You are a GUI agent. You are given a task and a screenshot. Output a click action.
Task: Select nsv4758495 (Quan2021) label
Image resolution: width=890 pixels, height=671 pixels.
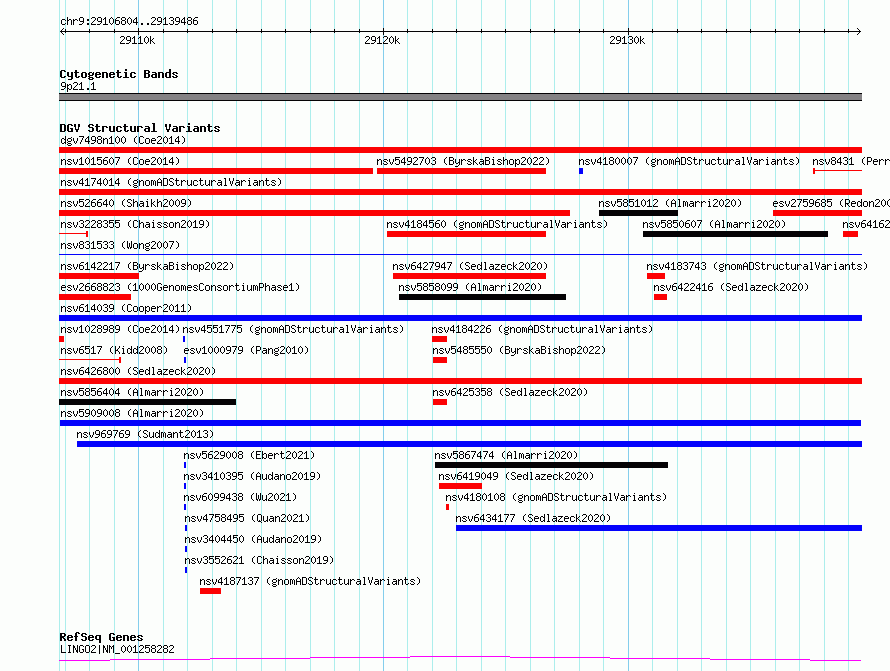tap(247, 518)
